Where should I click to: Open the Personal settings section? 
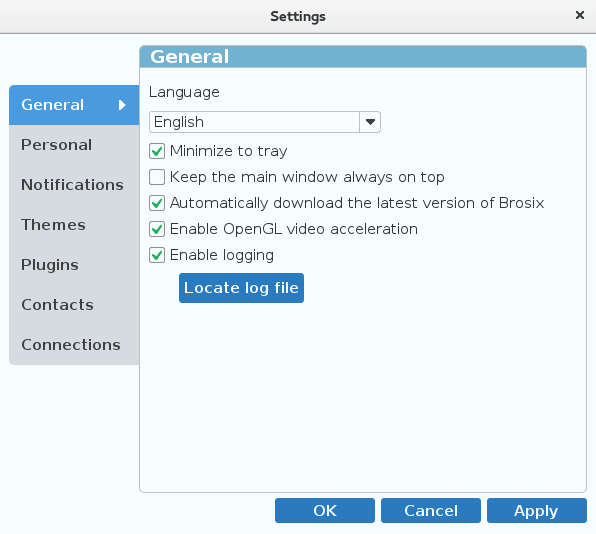coord(74,145)
